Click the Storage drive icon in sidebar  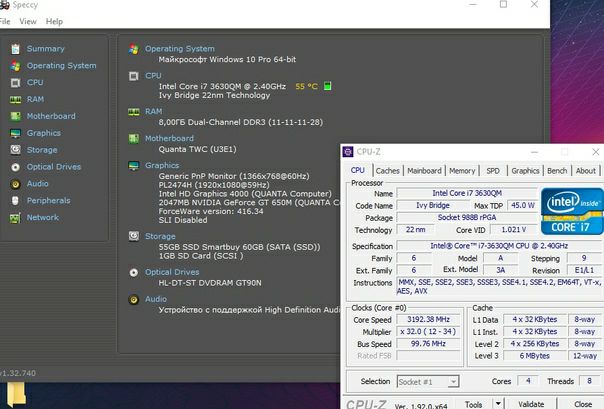click(15, 150)
